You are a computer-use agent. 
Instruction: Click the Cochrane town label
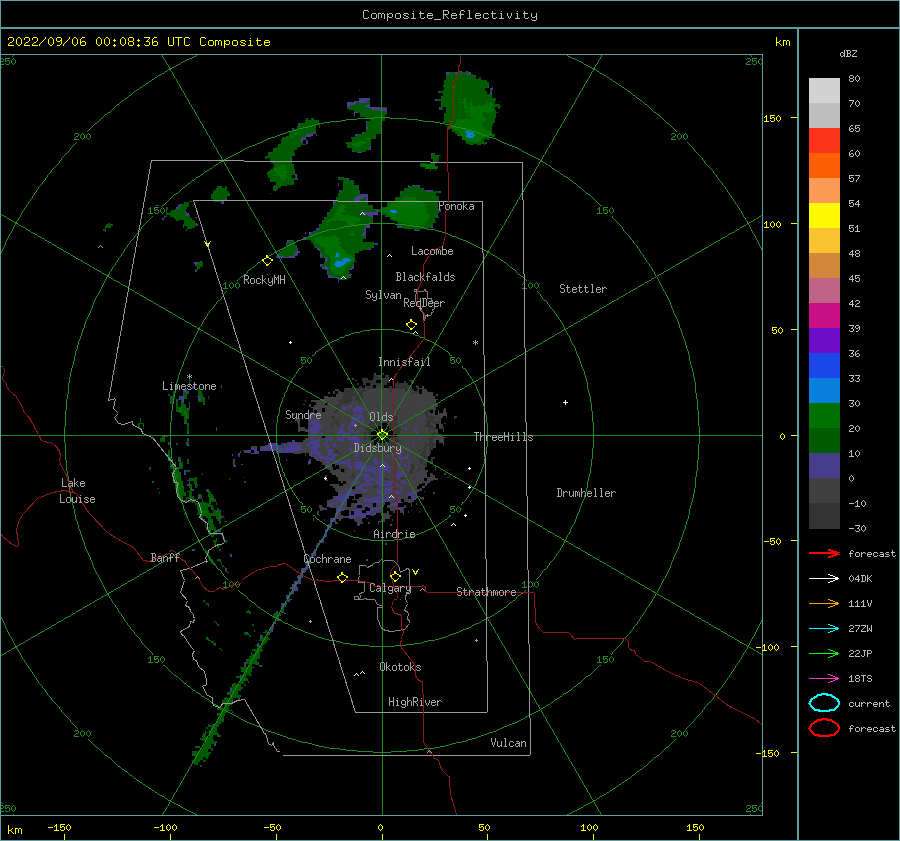[327, 559]
